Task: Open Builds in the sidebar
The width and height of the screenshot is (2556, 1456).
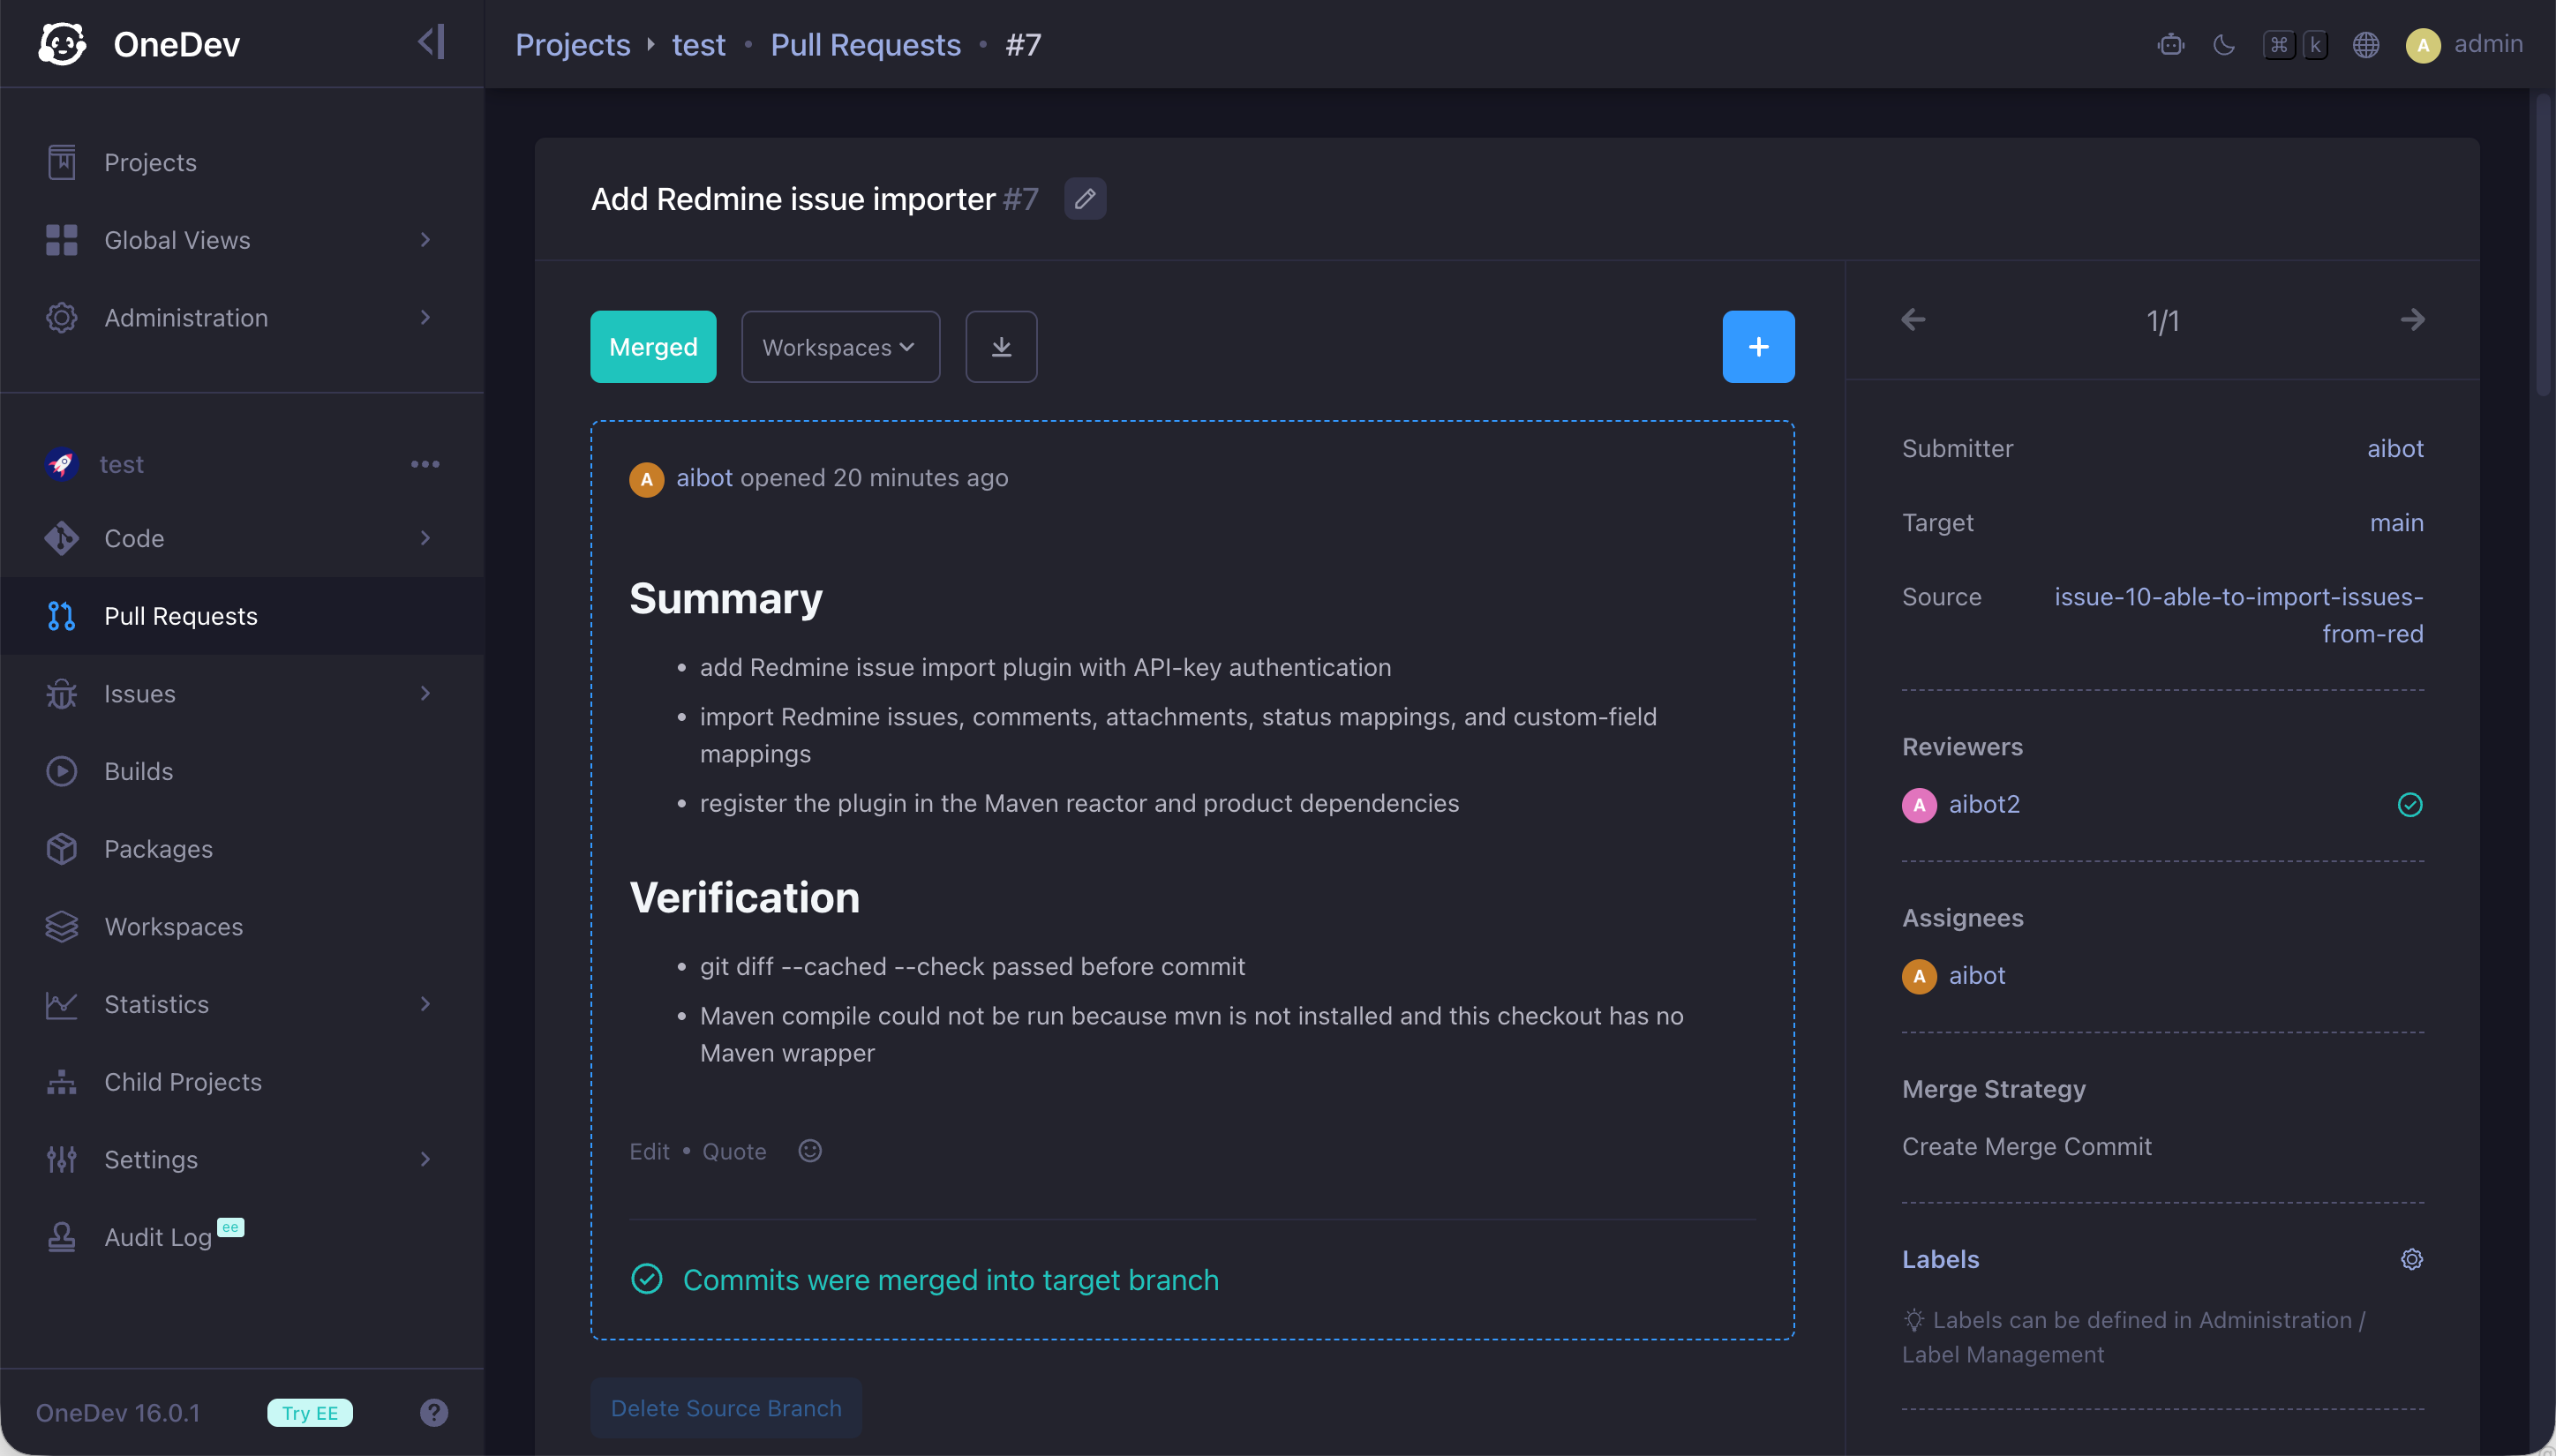Action: pyautogui.click(x=242, y=771)
